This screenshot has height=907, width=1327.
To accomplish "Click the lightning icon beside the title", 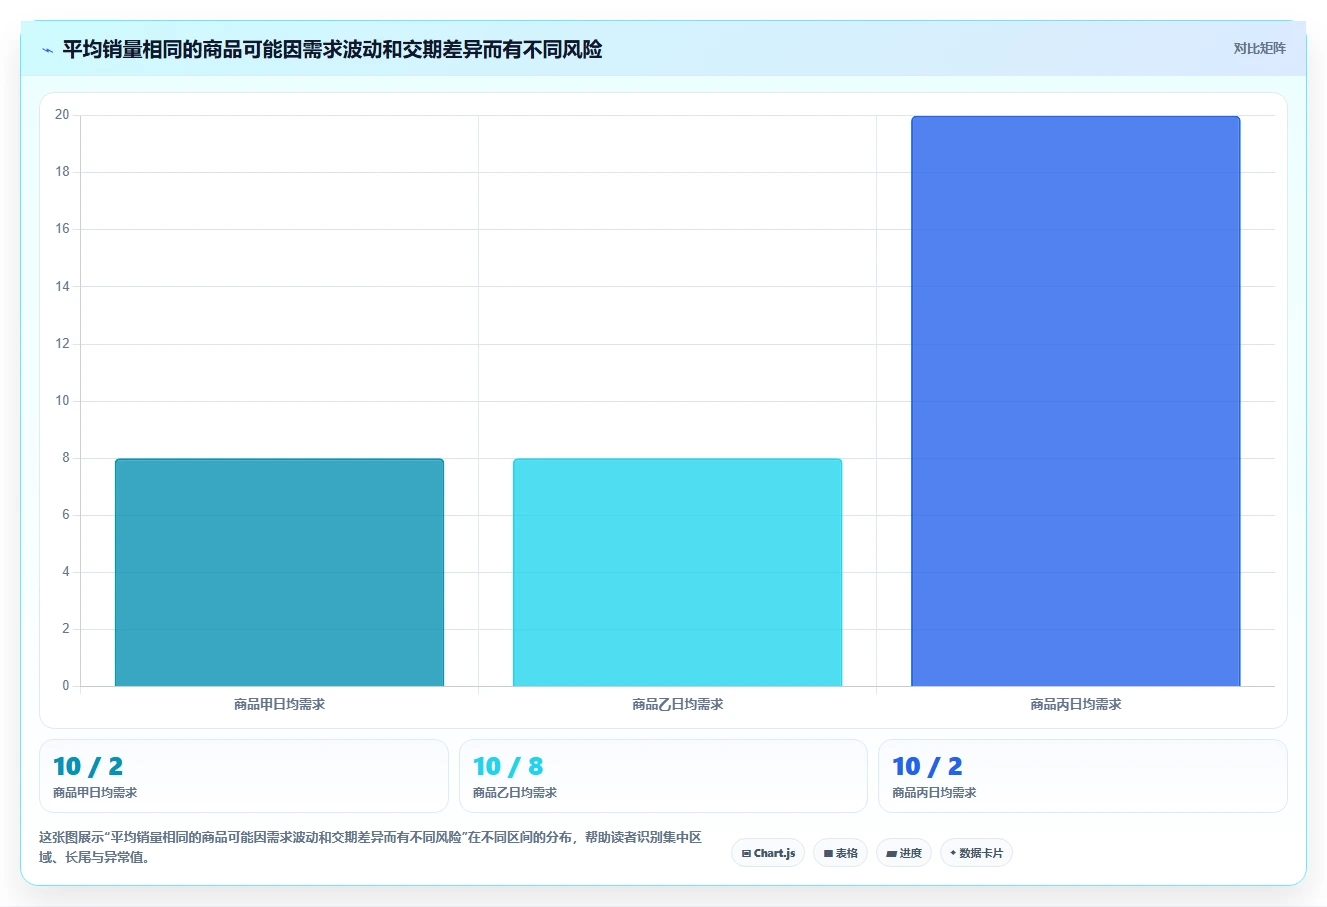I will (47, 50).
